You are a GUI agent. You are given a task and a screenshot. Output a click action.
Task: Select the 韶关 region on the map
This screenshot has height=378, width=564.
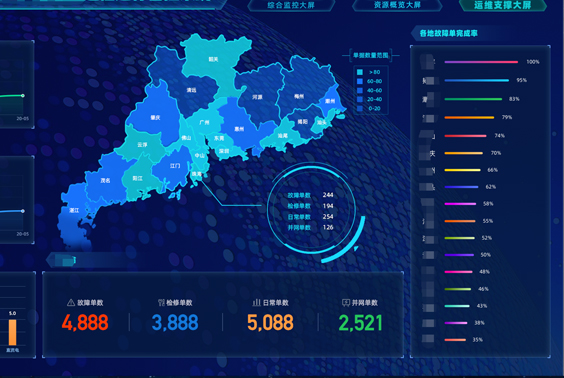pos(214,59)
